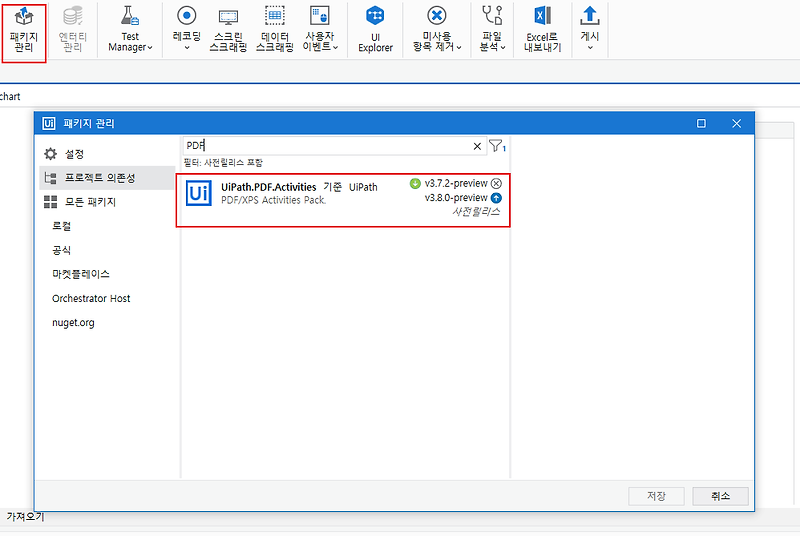Choose the 마켓플레이스 package source
The image size is (800, 536).
click(81, 274)
